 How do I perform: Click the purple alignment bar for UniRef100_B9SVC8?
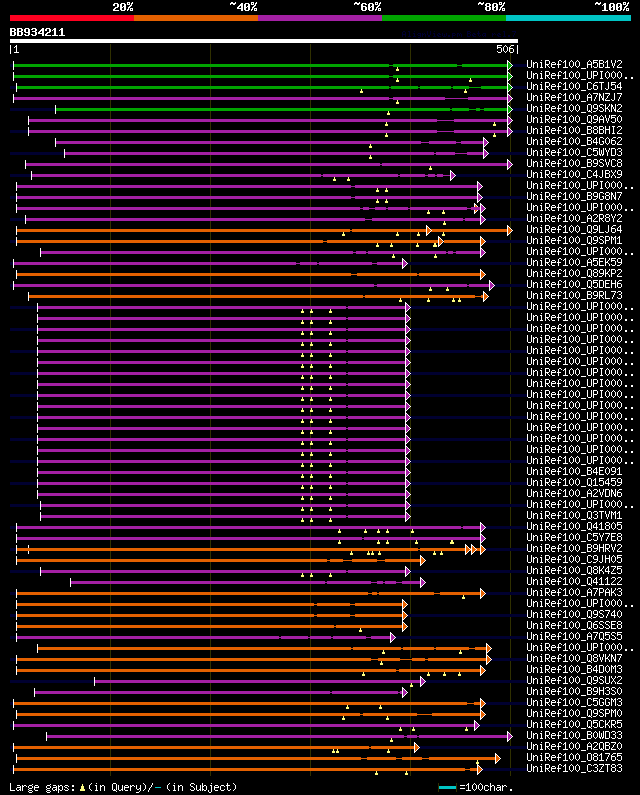267,164
